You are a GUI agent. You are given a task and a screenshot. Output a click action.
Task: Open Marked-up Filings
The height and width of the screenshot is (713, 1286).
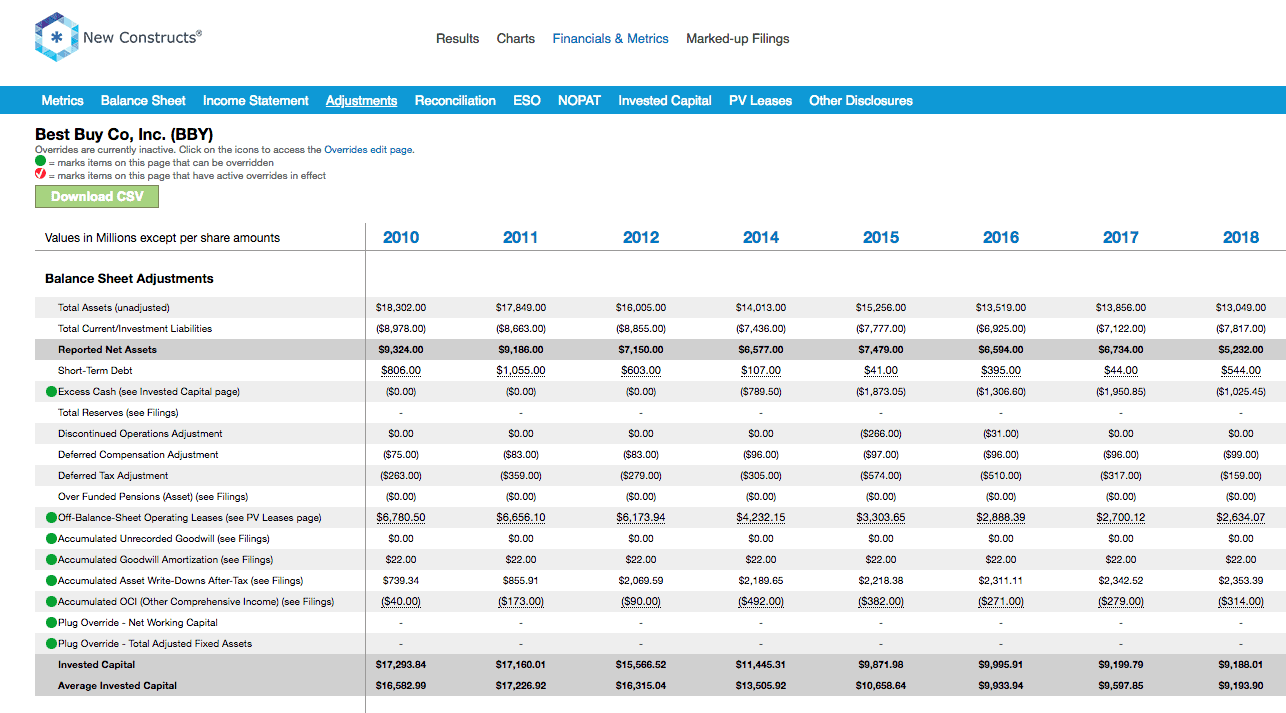[x=738, y=39]
